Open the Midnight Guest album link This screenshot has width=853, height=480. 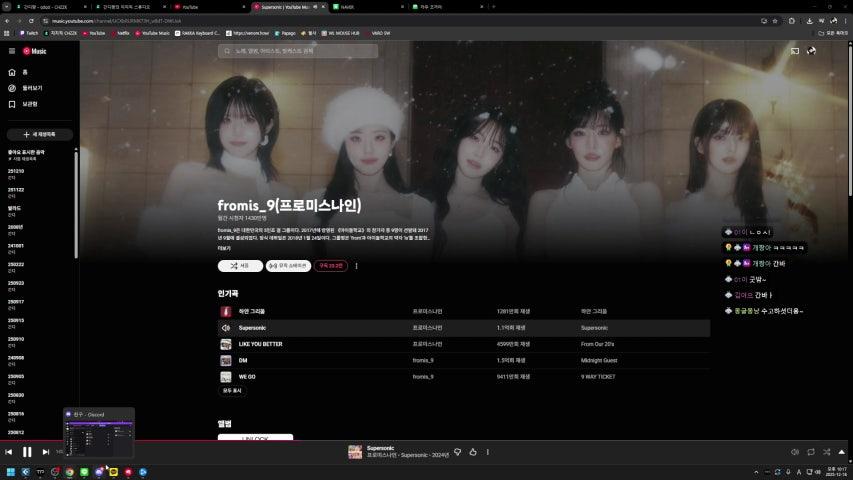[599, 360]
